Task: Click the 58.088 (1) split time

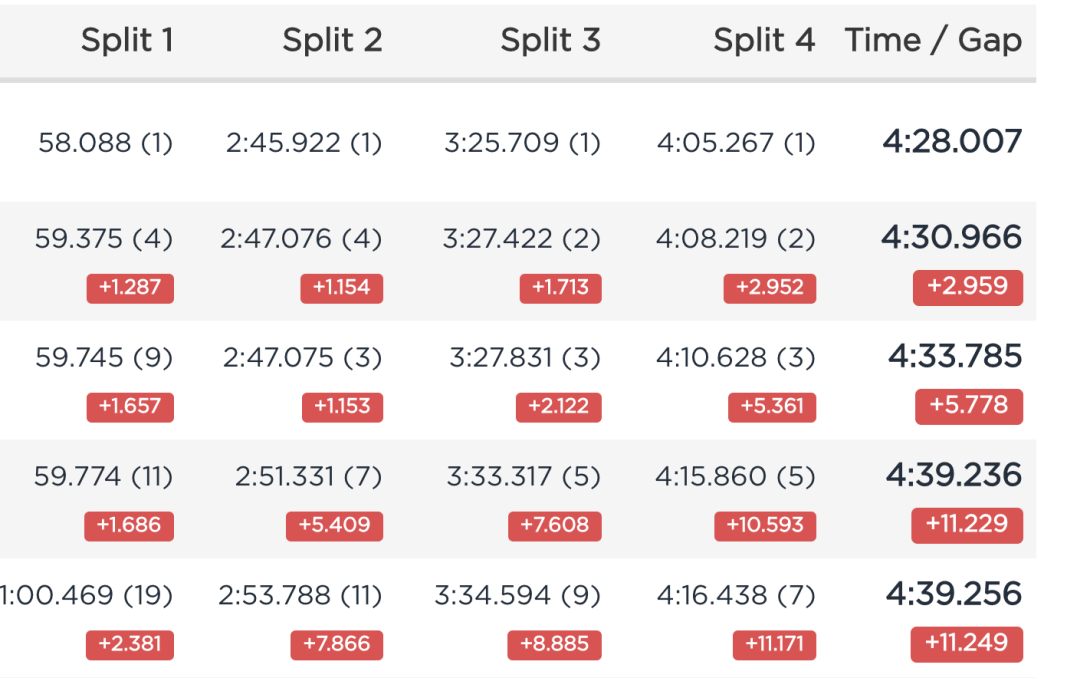Action: pos(106,143)
